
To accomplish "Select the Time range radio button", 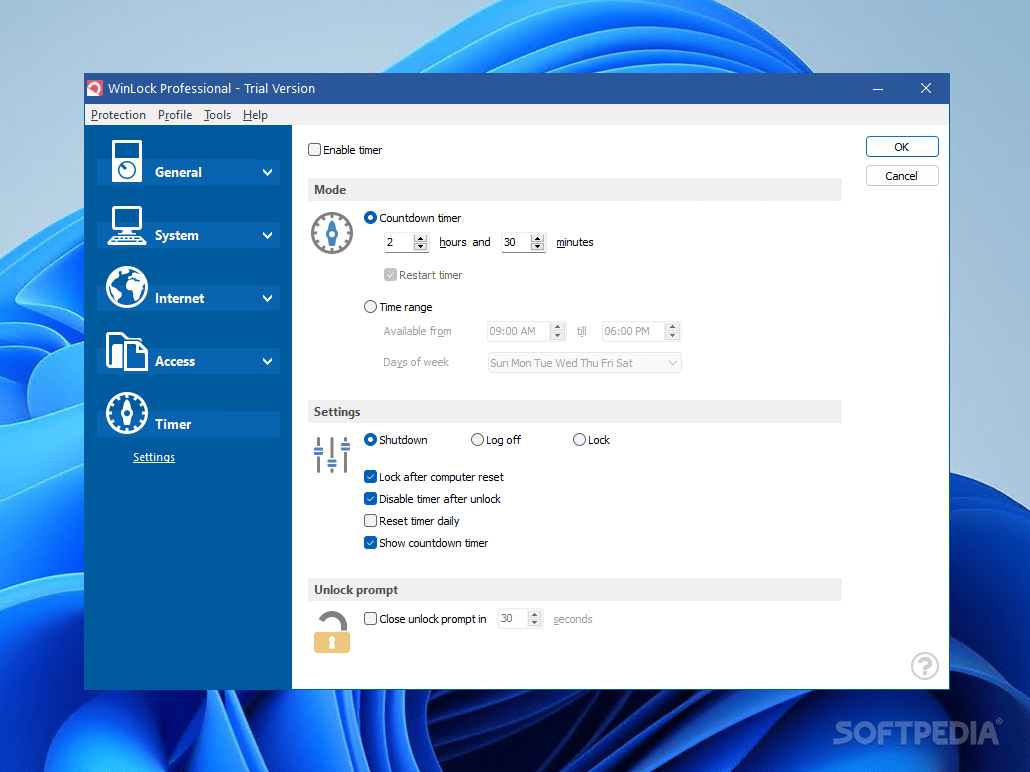I will 370,307.
